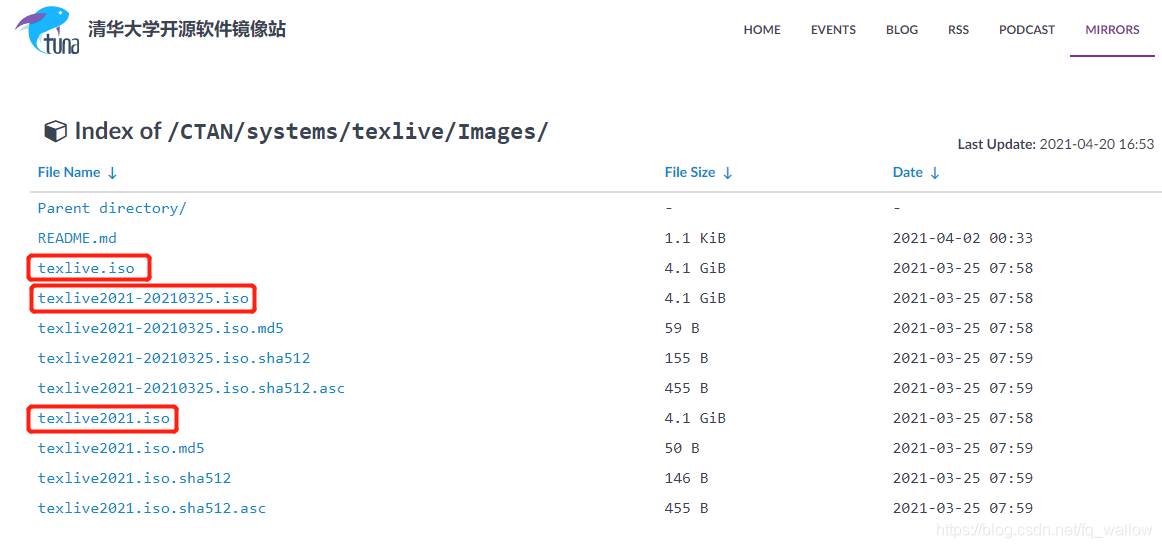Open texlive2021.iso.sha512 checksum link

click(134, 478)
